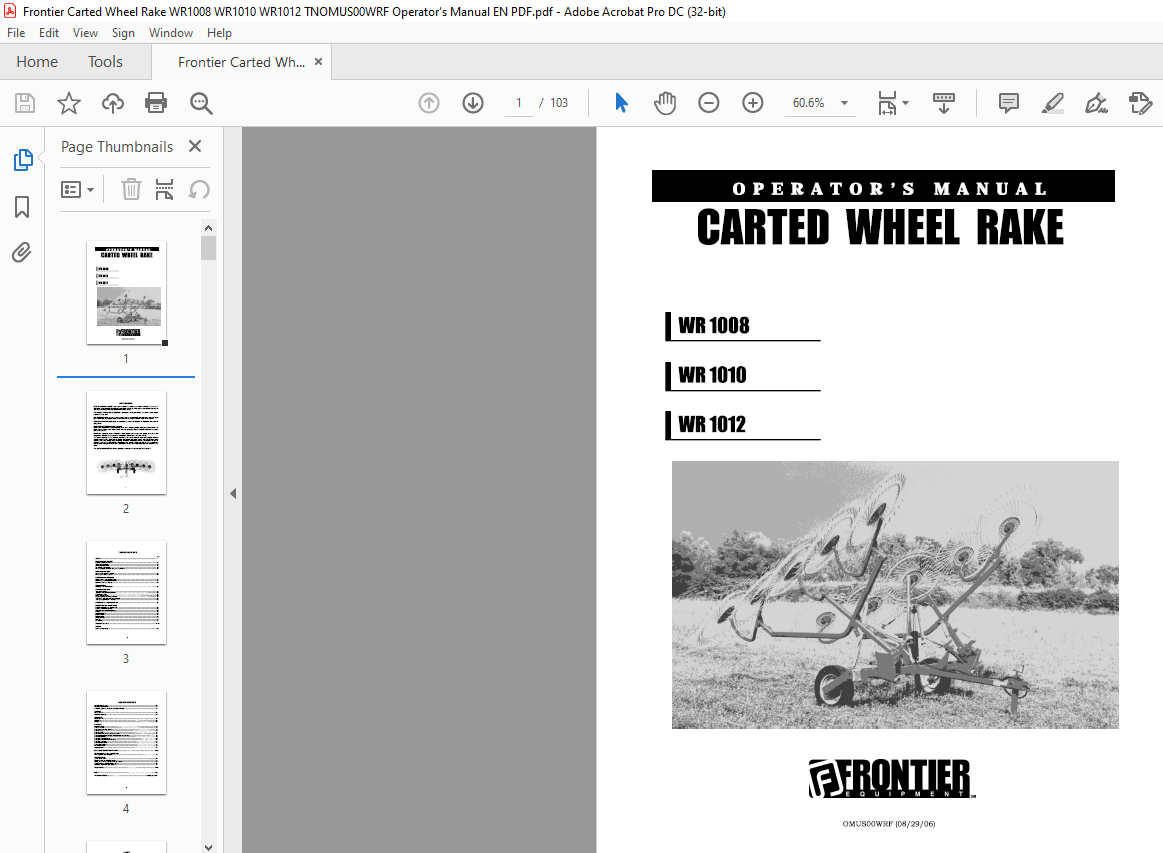Open find text with the magnifier icon
Image resolution: width=1163 pixels, height=853 pixels.
click(x=201, y=103)
